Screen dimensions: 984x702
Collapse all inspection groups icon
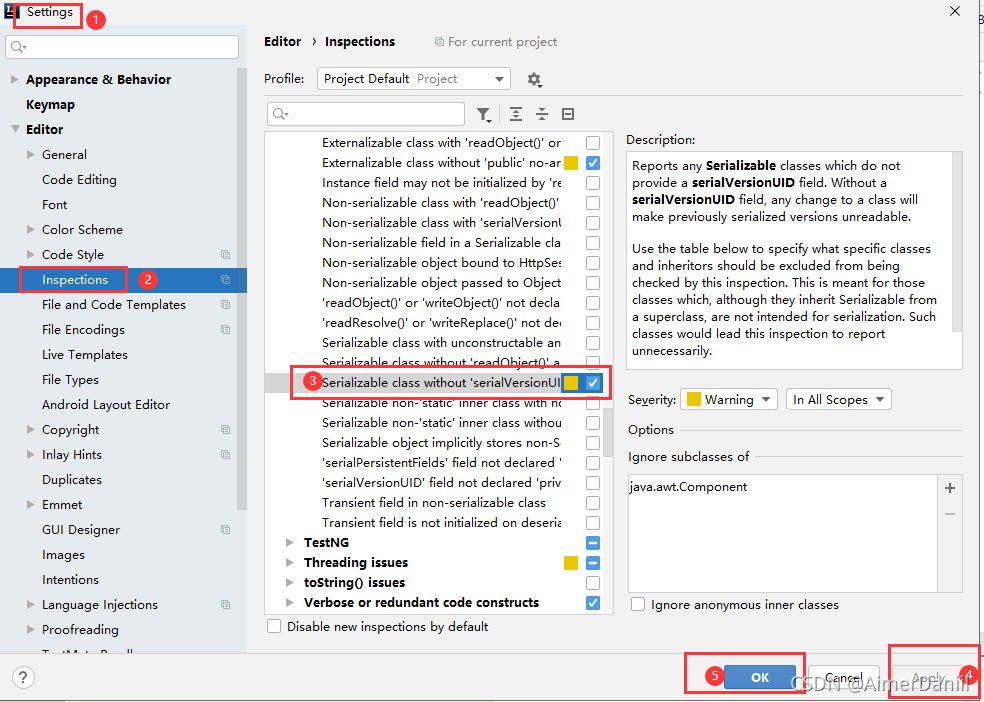(542, 114)
